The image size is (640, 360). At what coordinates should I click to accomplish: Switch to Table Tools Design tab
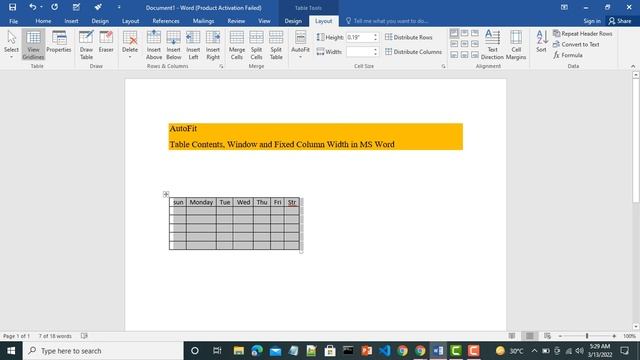(x=293, y=21)
